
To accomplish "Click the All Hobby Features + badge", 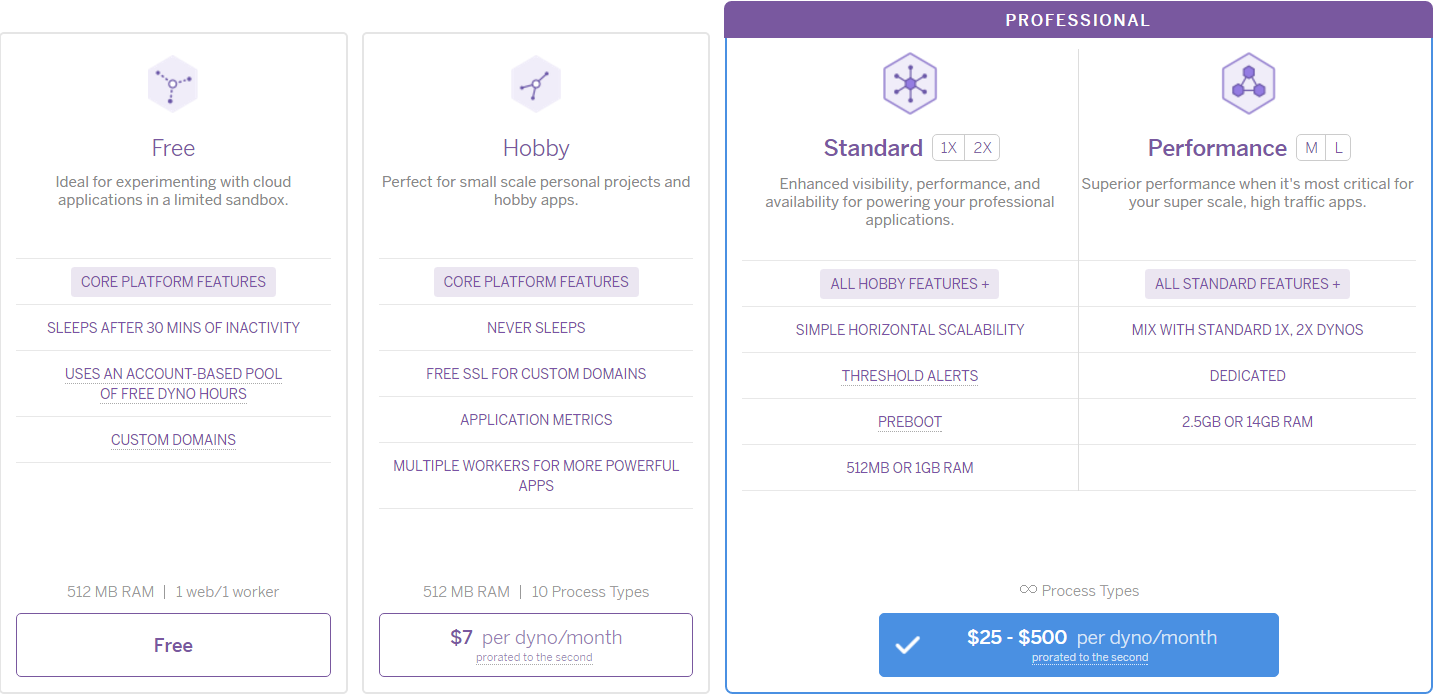I will click(910, 284).
